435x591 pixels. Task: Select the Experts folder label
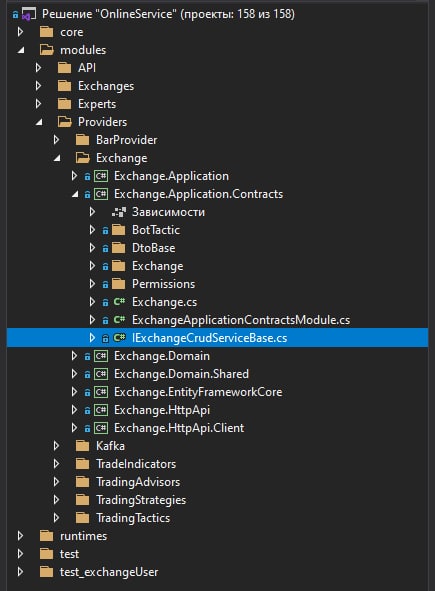(97, 104)
